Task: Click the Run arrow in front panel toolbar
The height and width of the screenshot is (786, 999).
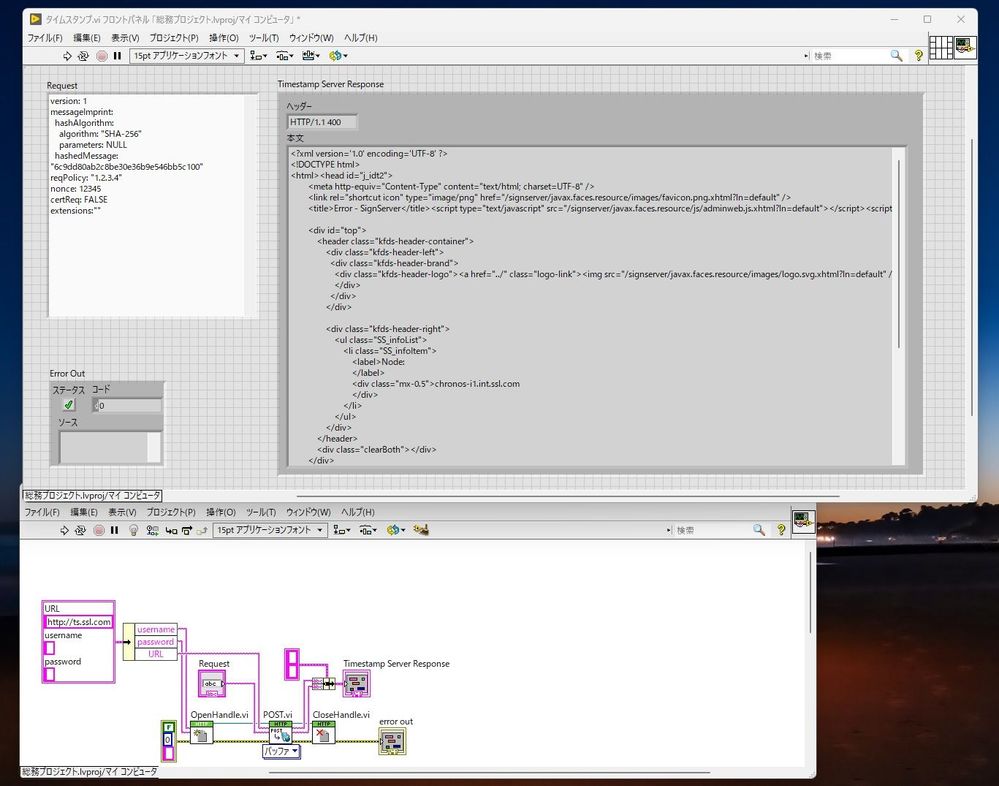Action: click(67, 56)
